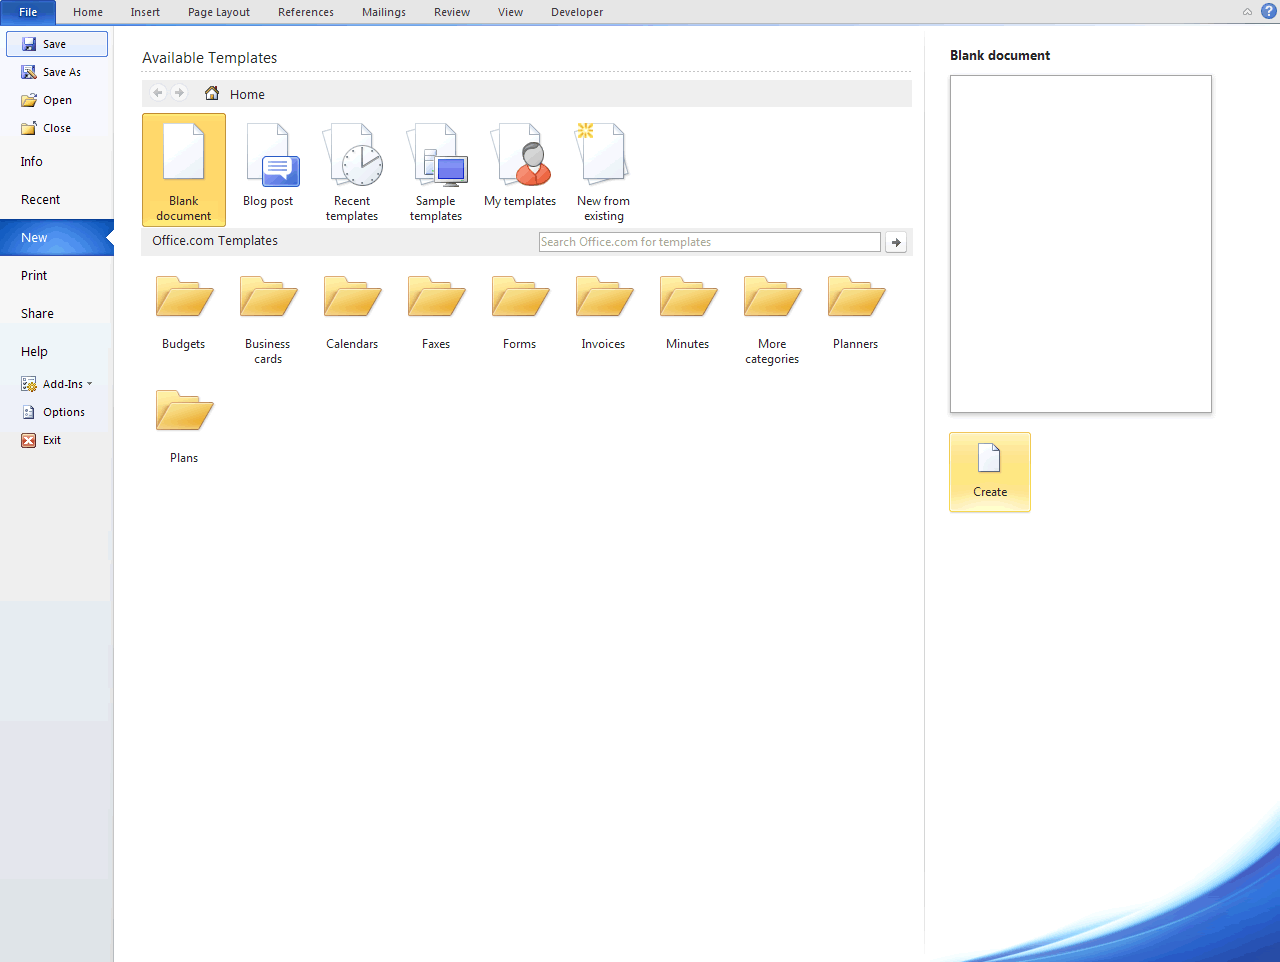Click the back navigation arrow
The width and height of the screenshot is (1280, 962).
coord(157,93)
